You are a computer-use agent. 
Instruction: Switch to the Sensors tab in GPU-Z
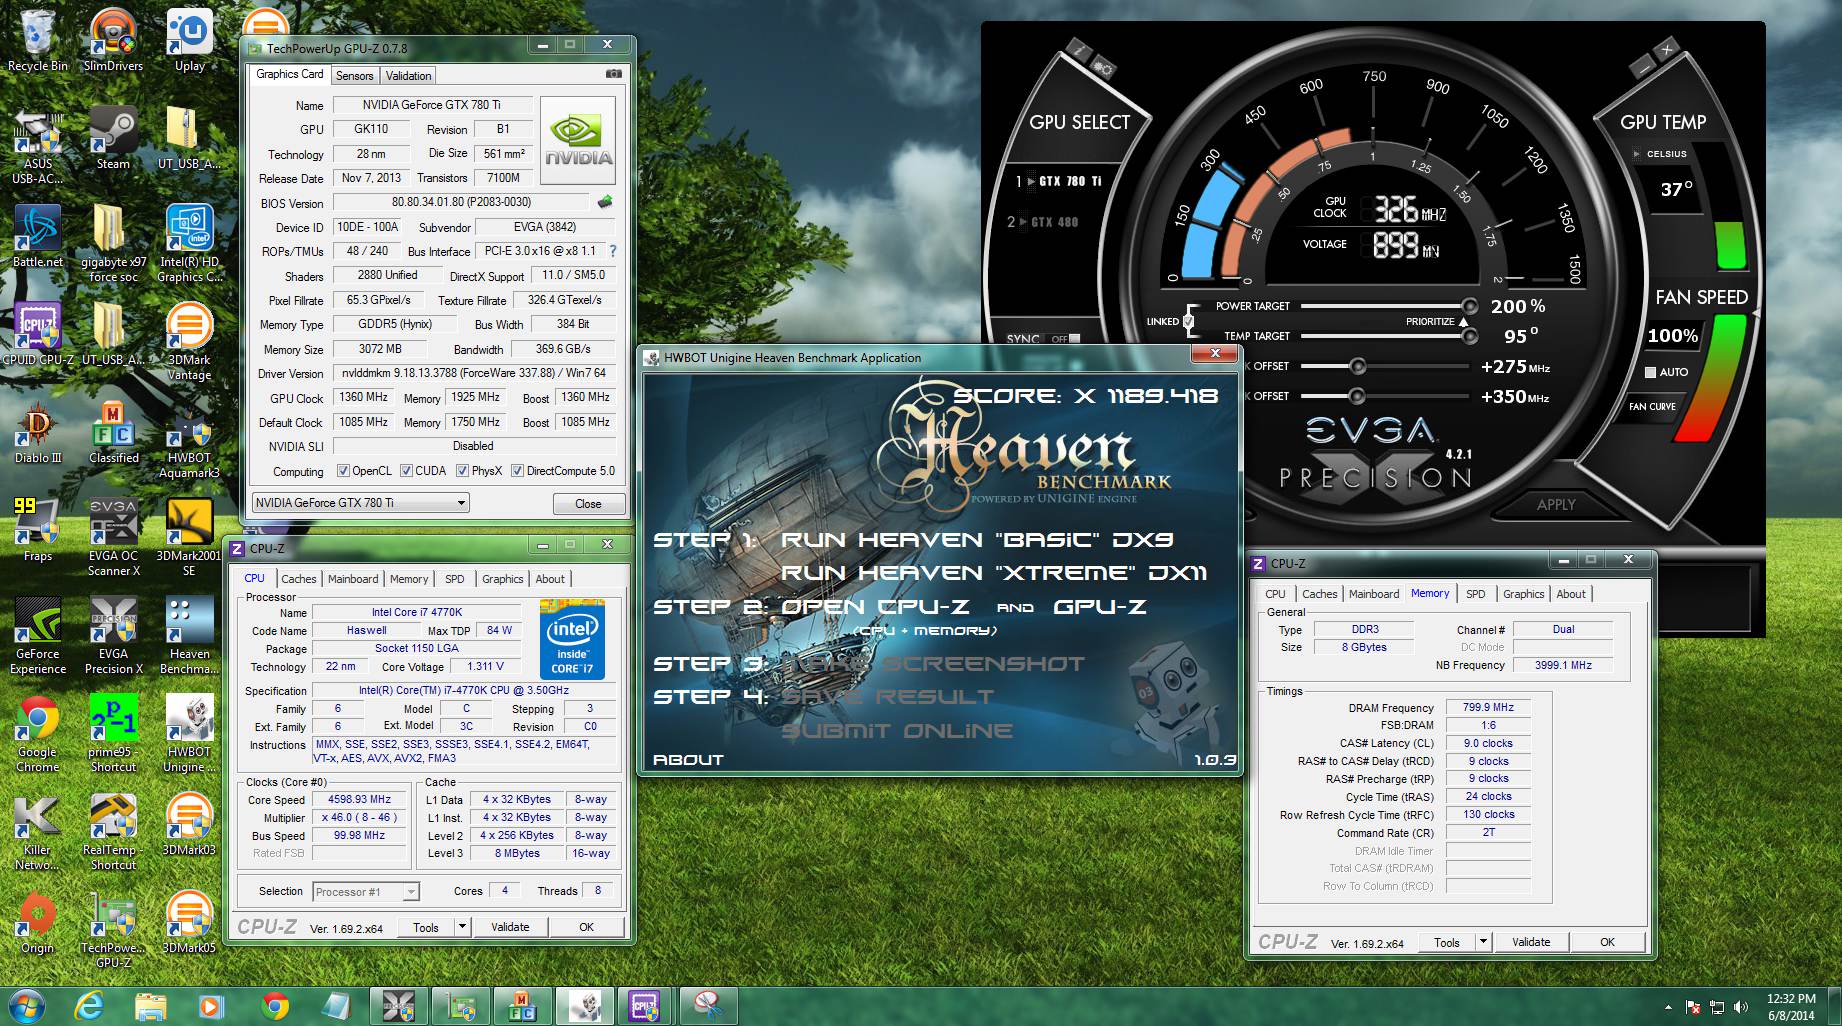pos(354,76)
